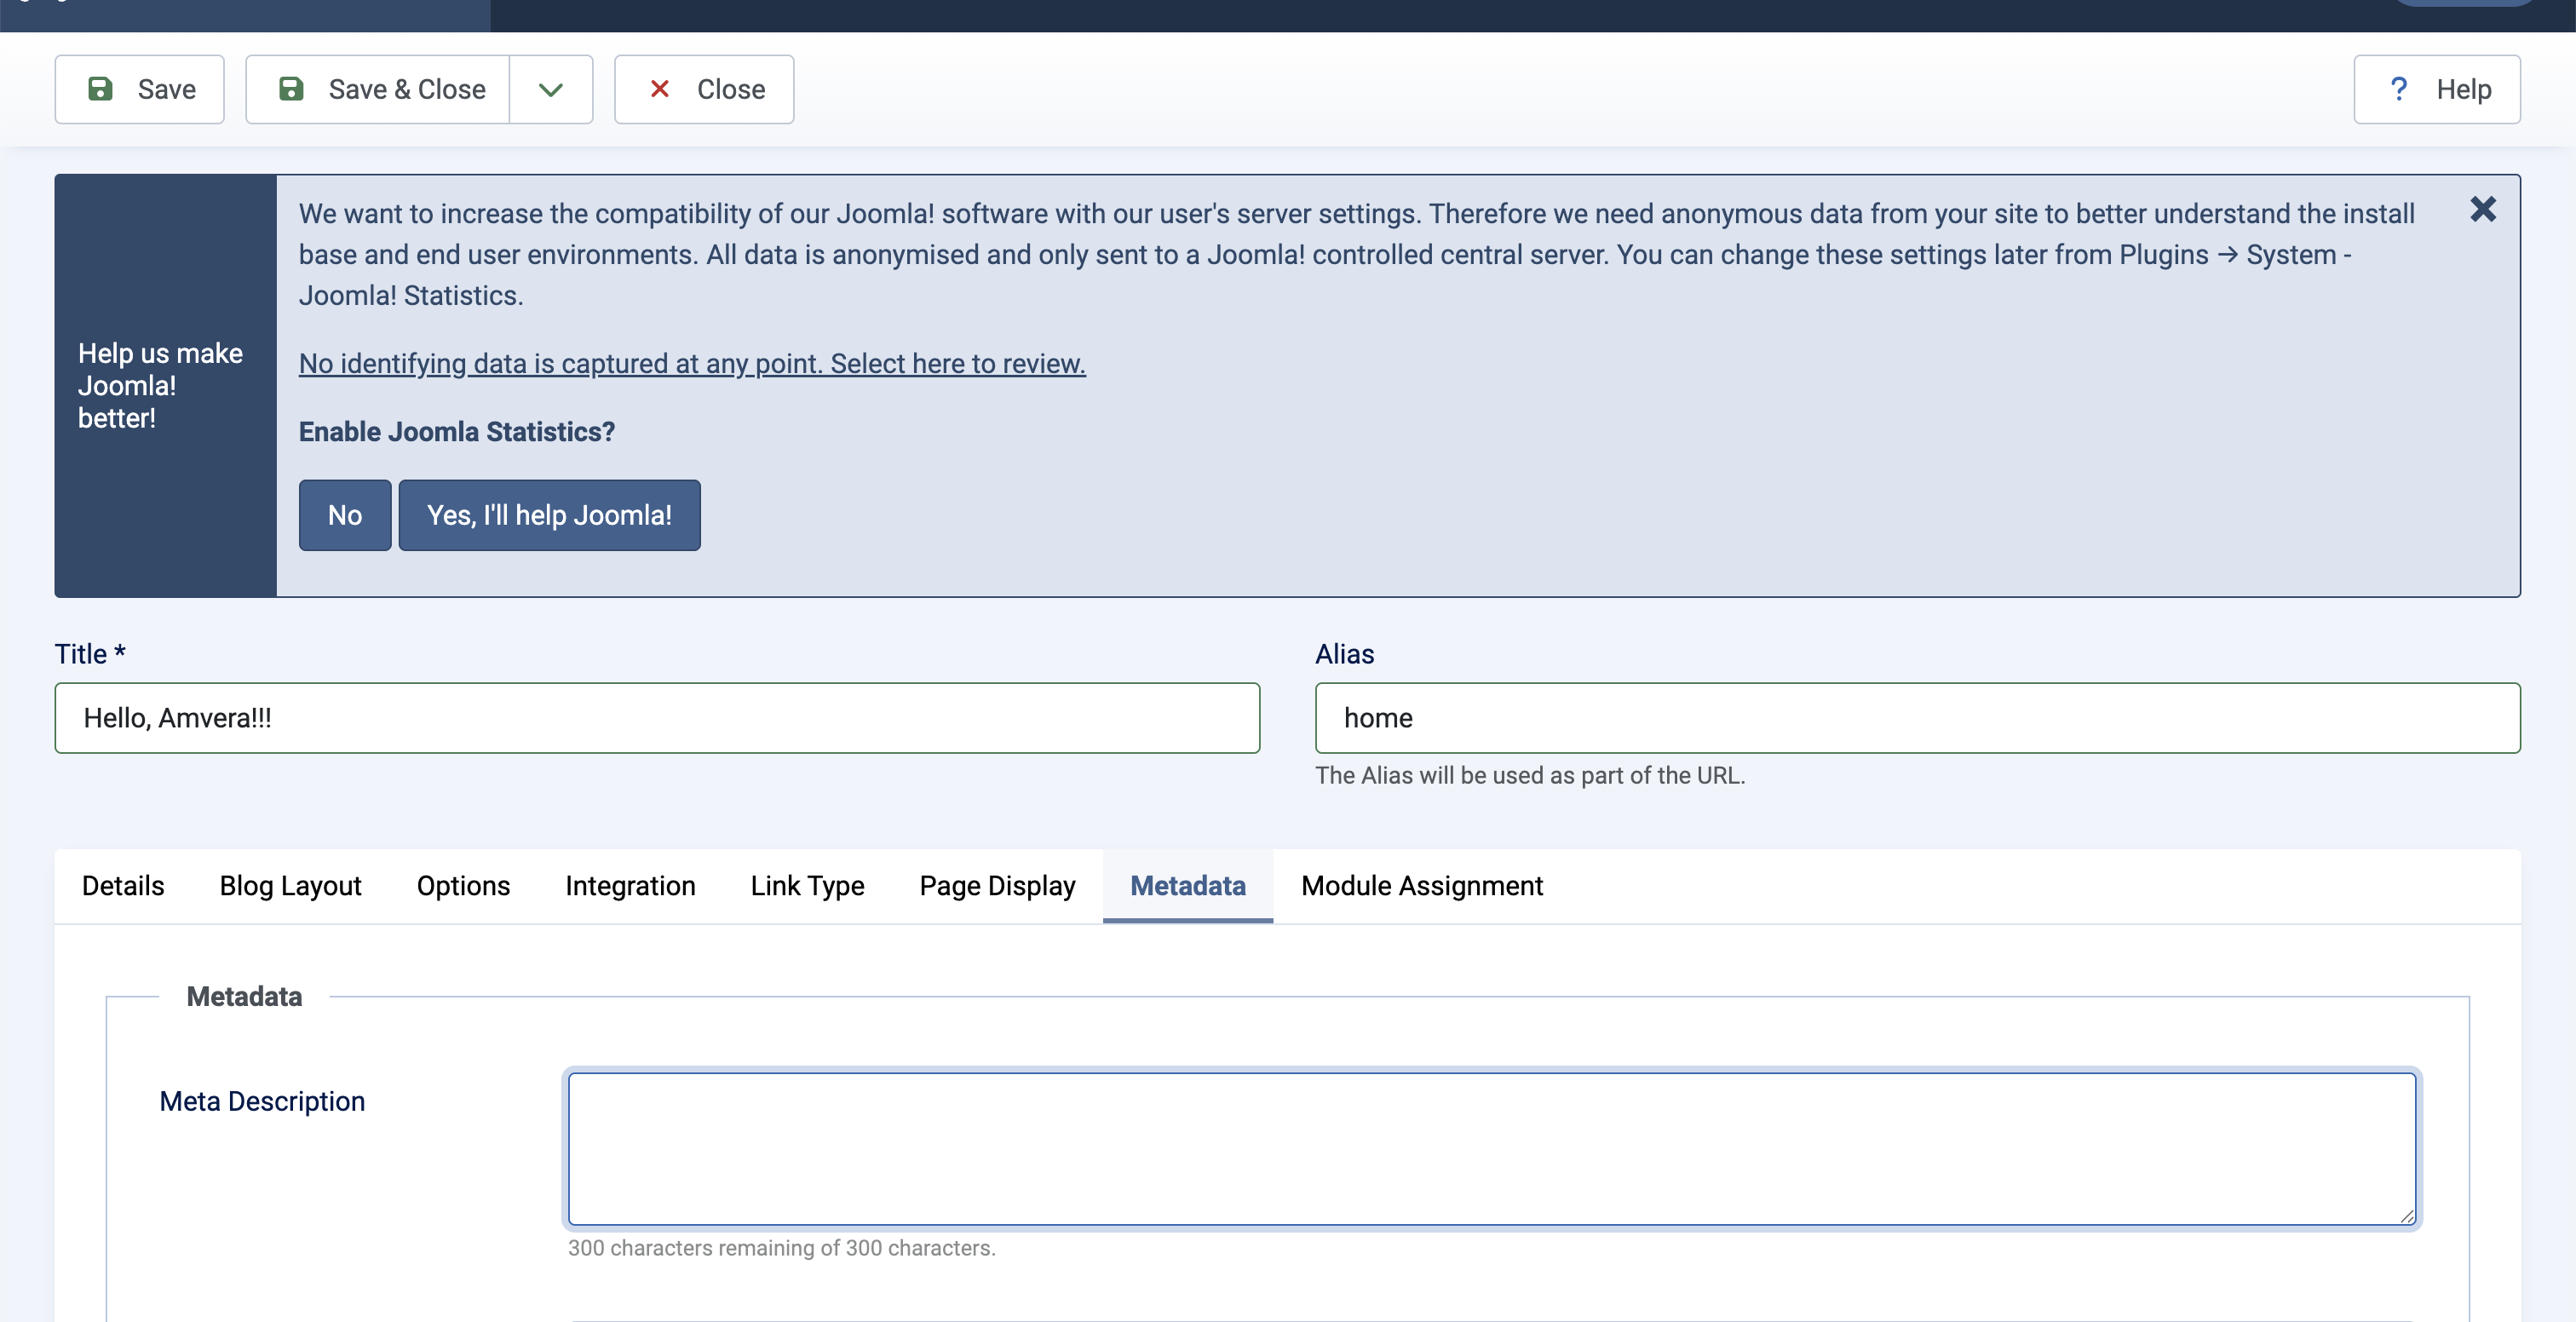Click Save & Close button

[x=377, y=89]
